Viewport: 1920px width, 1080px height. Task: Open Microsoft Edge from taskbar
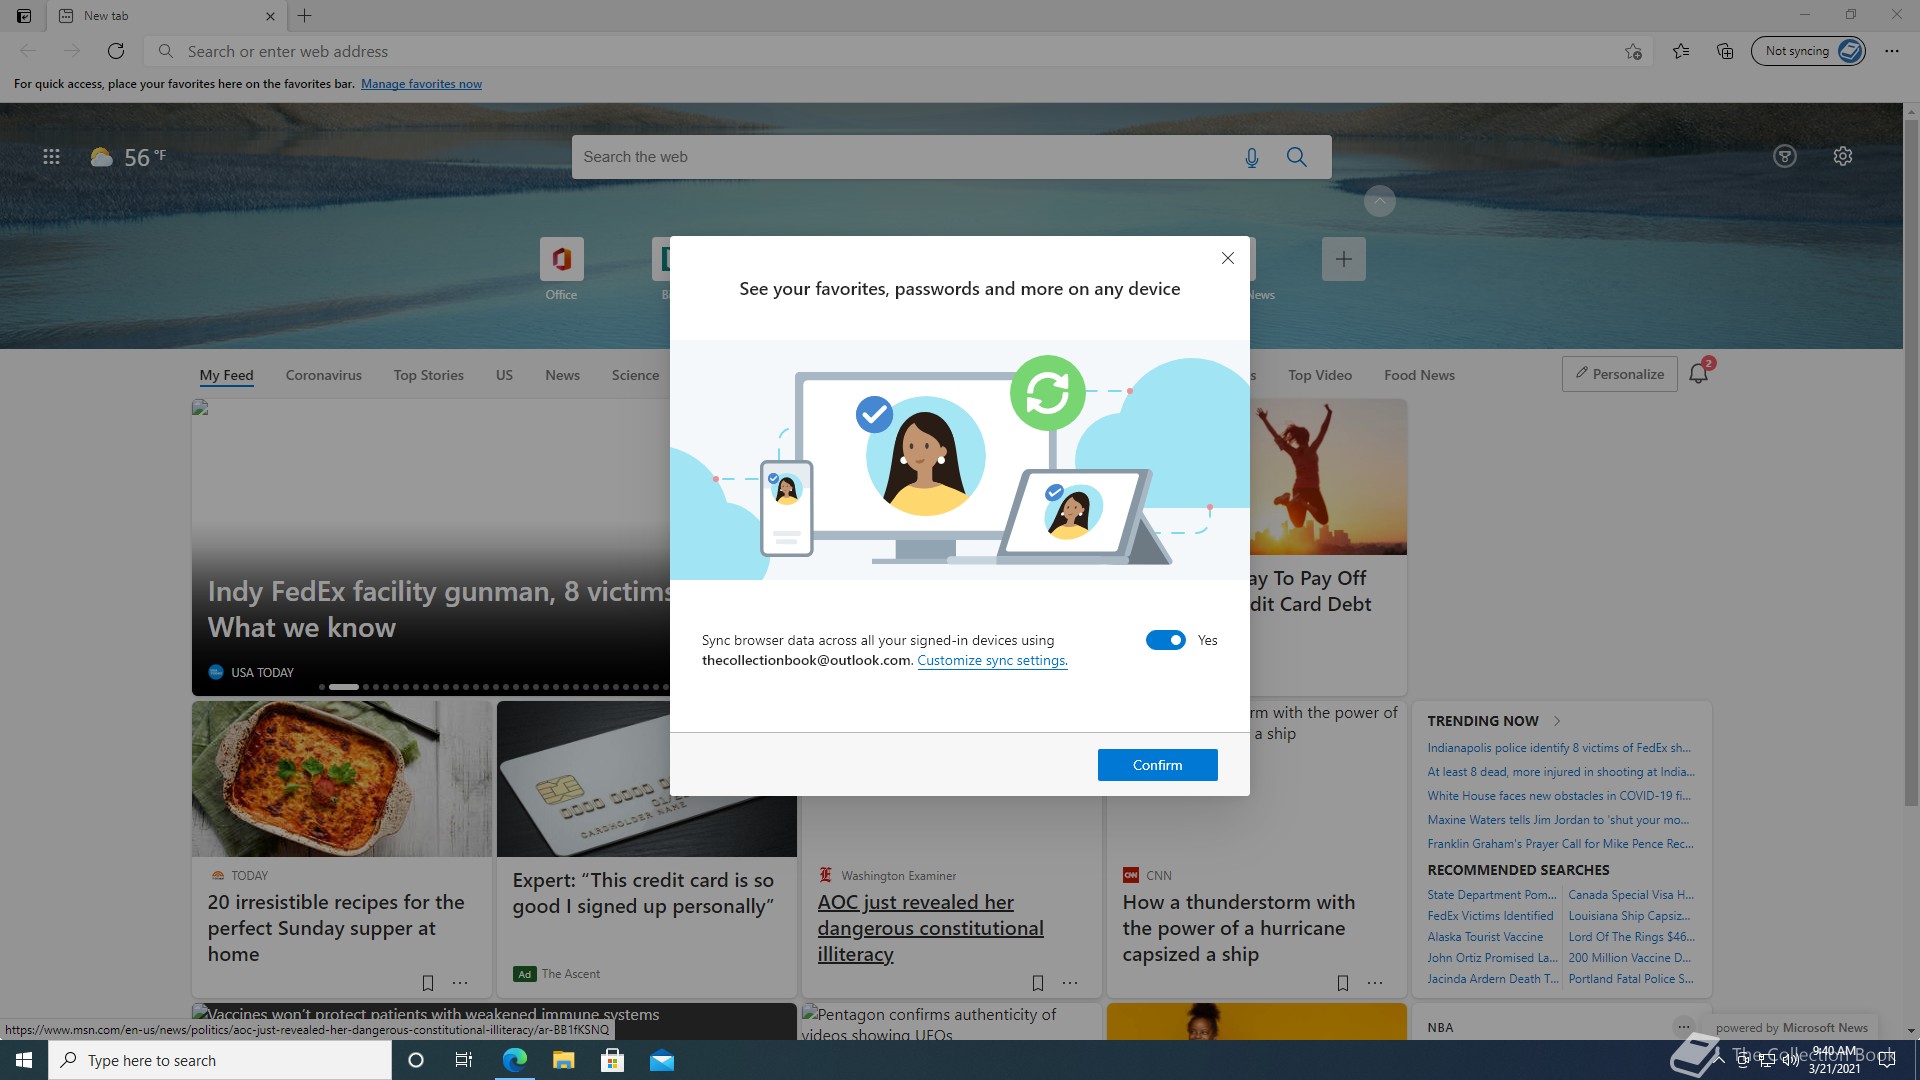(x=515, y=1060)
